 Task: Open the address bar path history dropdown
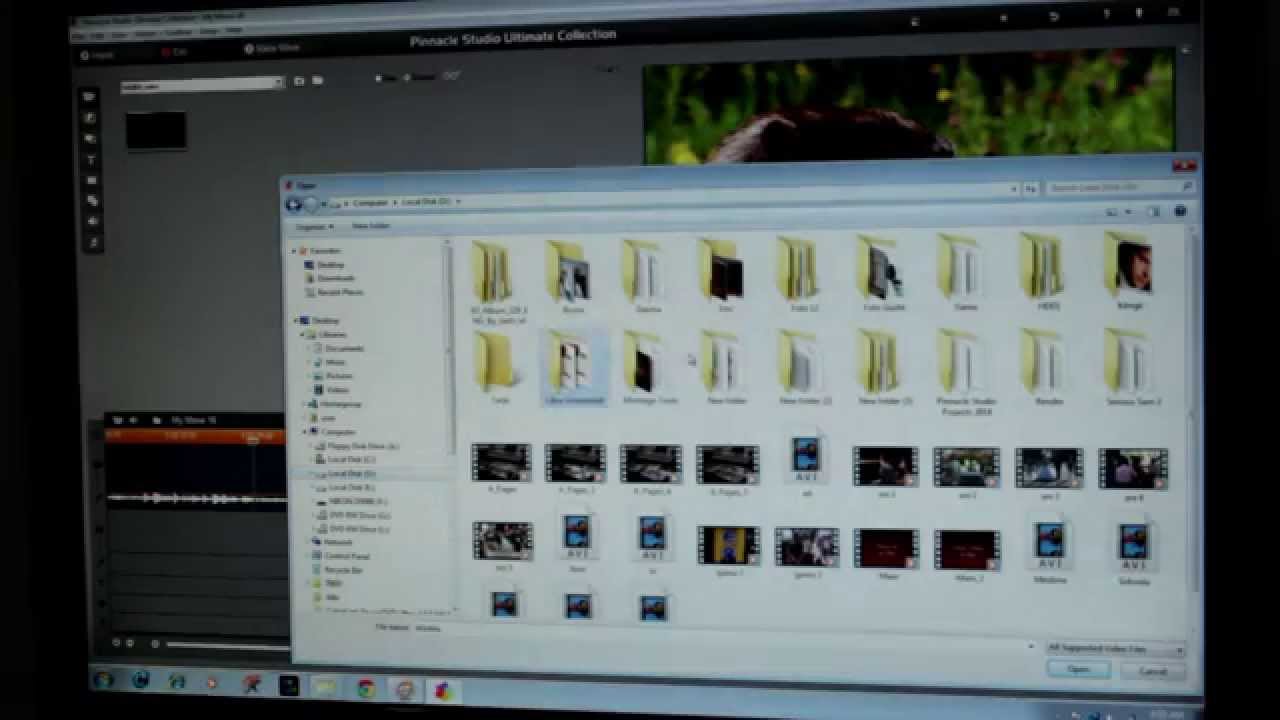click(x=1012, y=188)
